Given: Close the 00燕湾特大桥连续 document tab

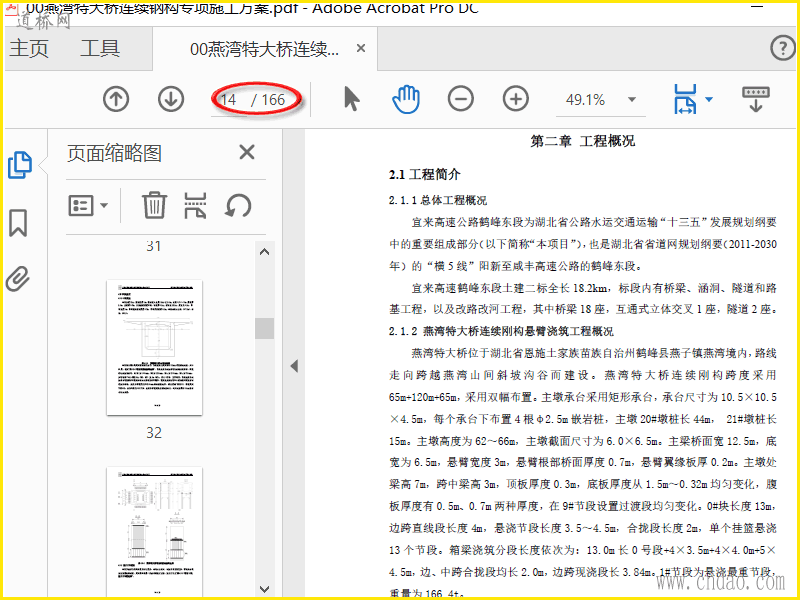Looking at the screenshot, I should pos(361,48).
